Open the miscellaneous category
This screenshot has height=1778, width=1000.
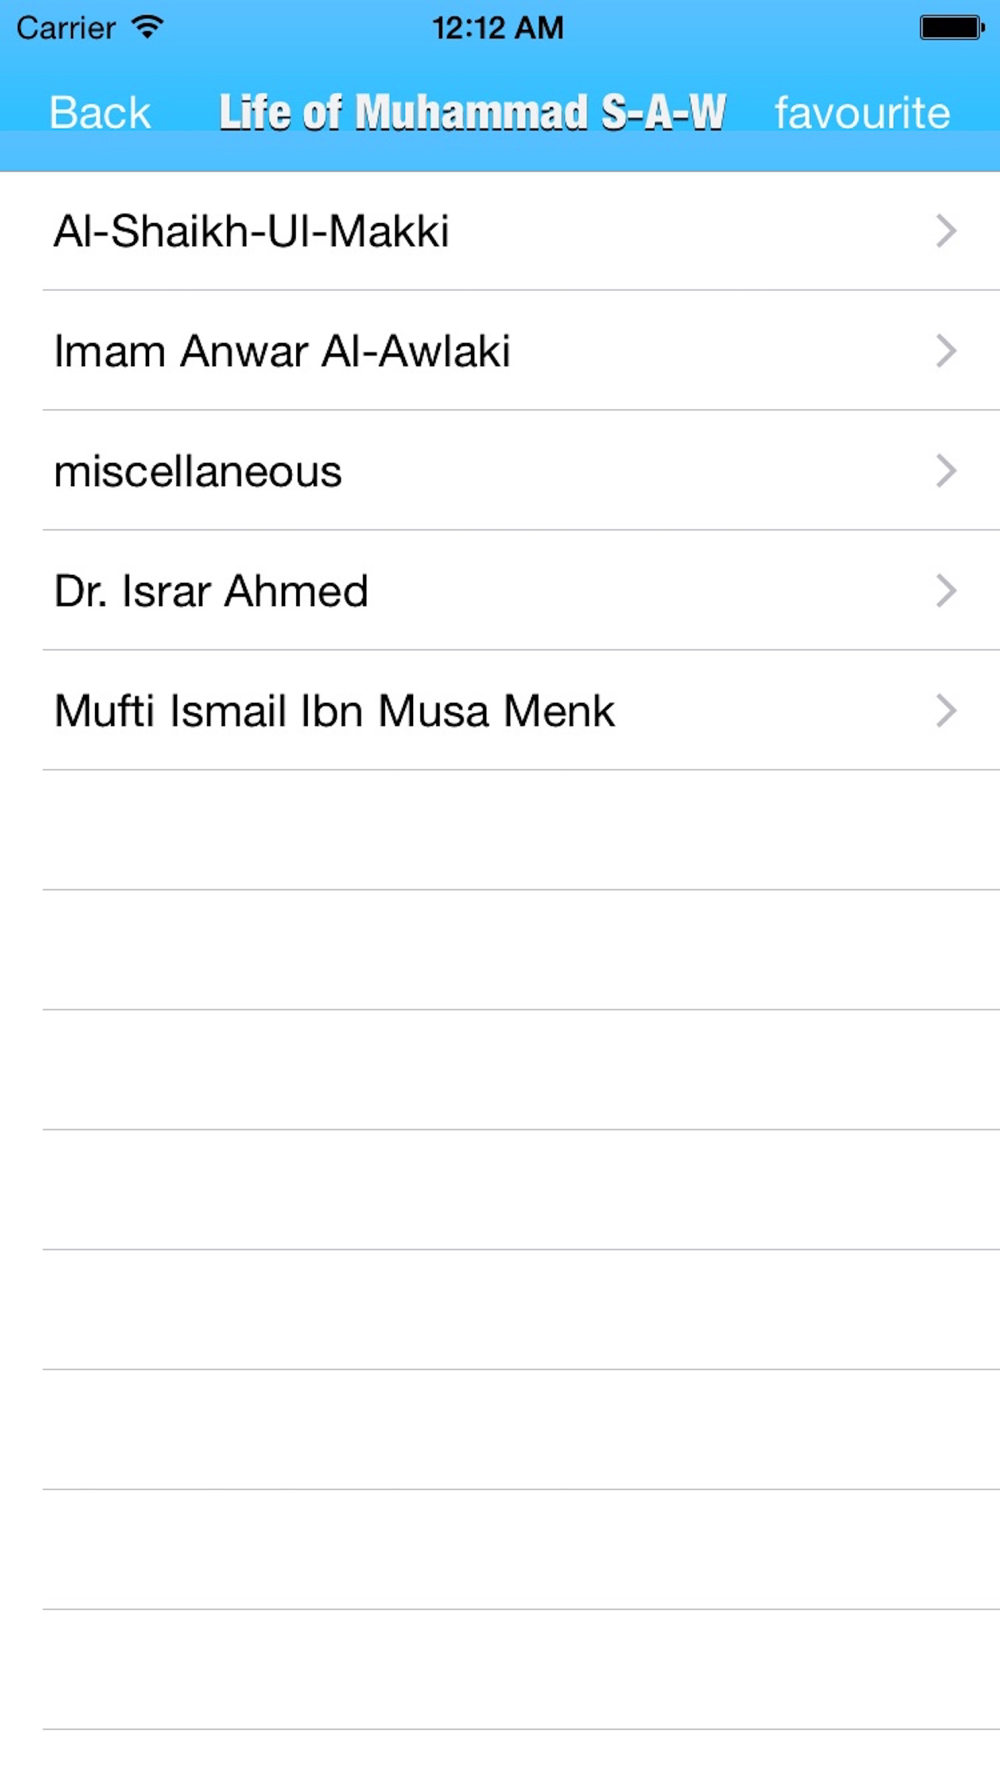pos(500,471)
